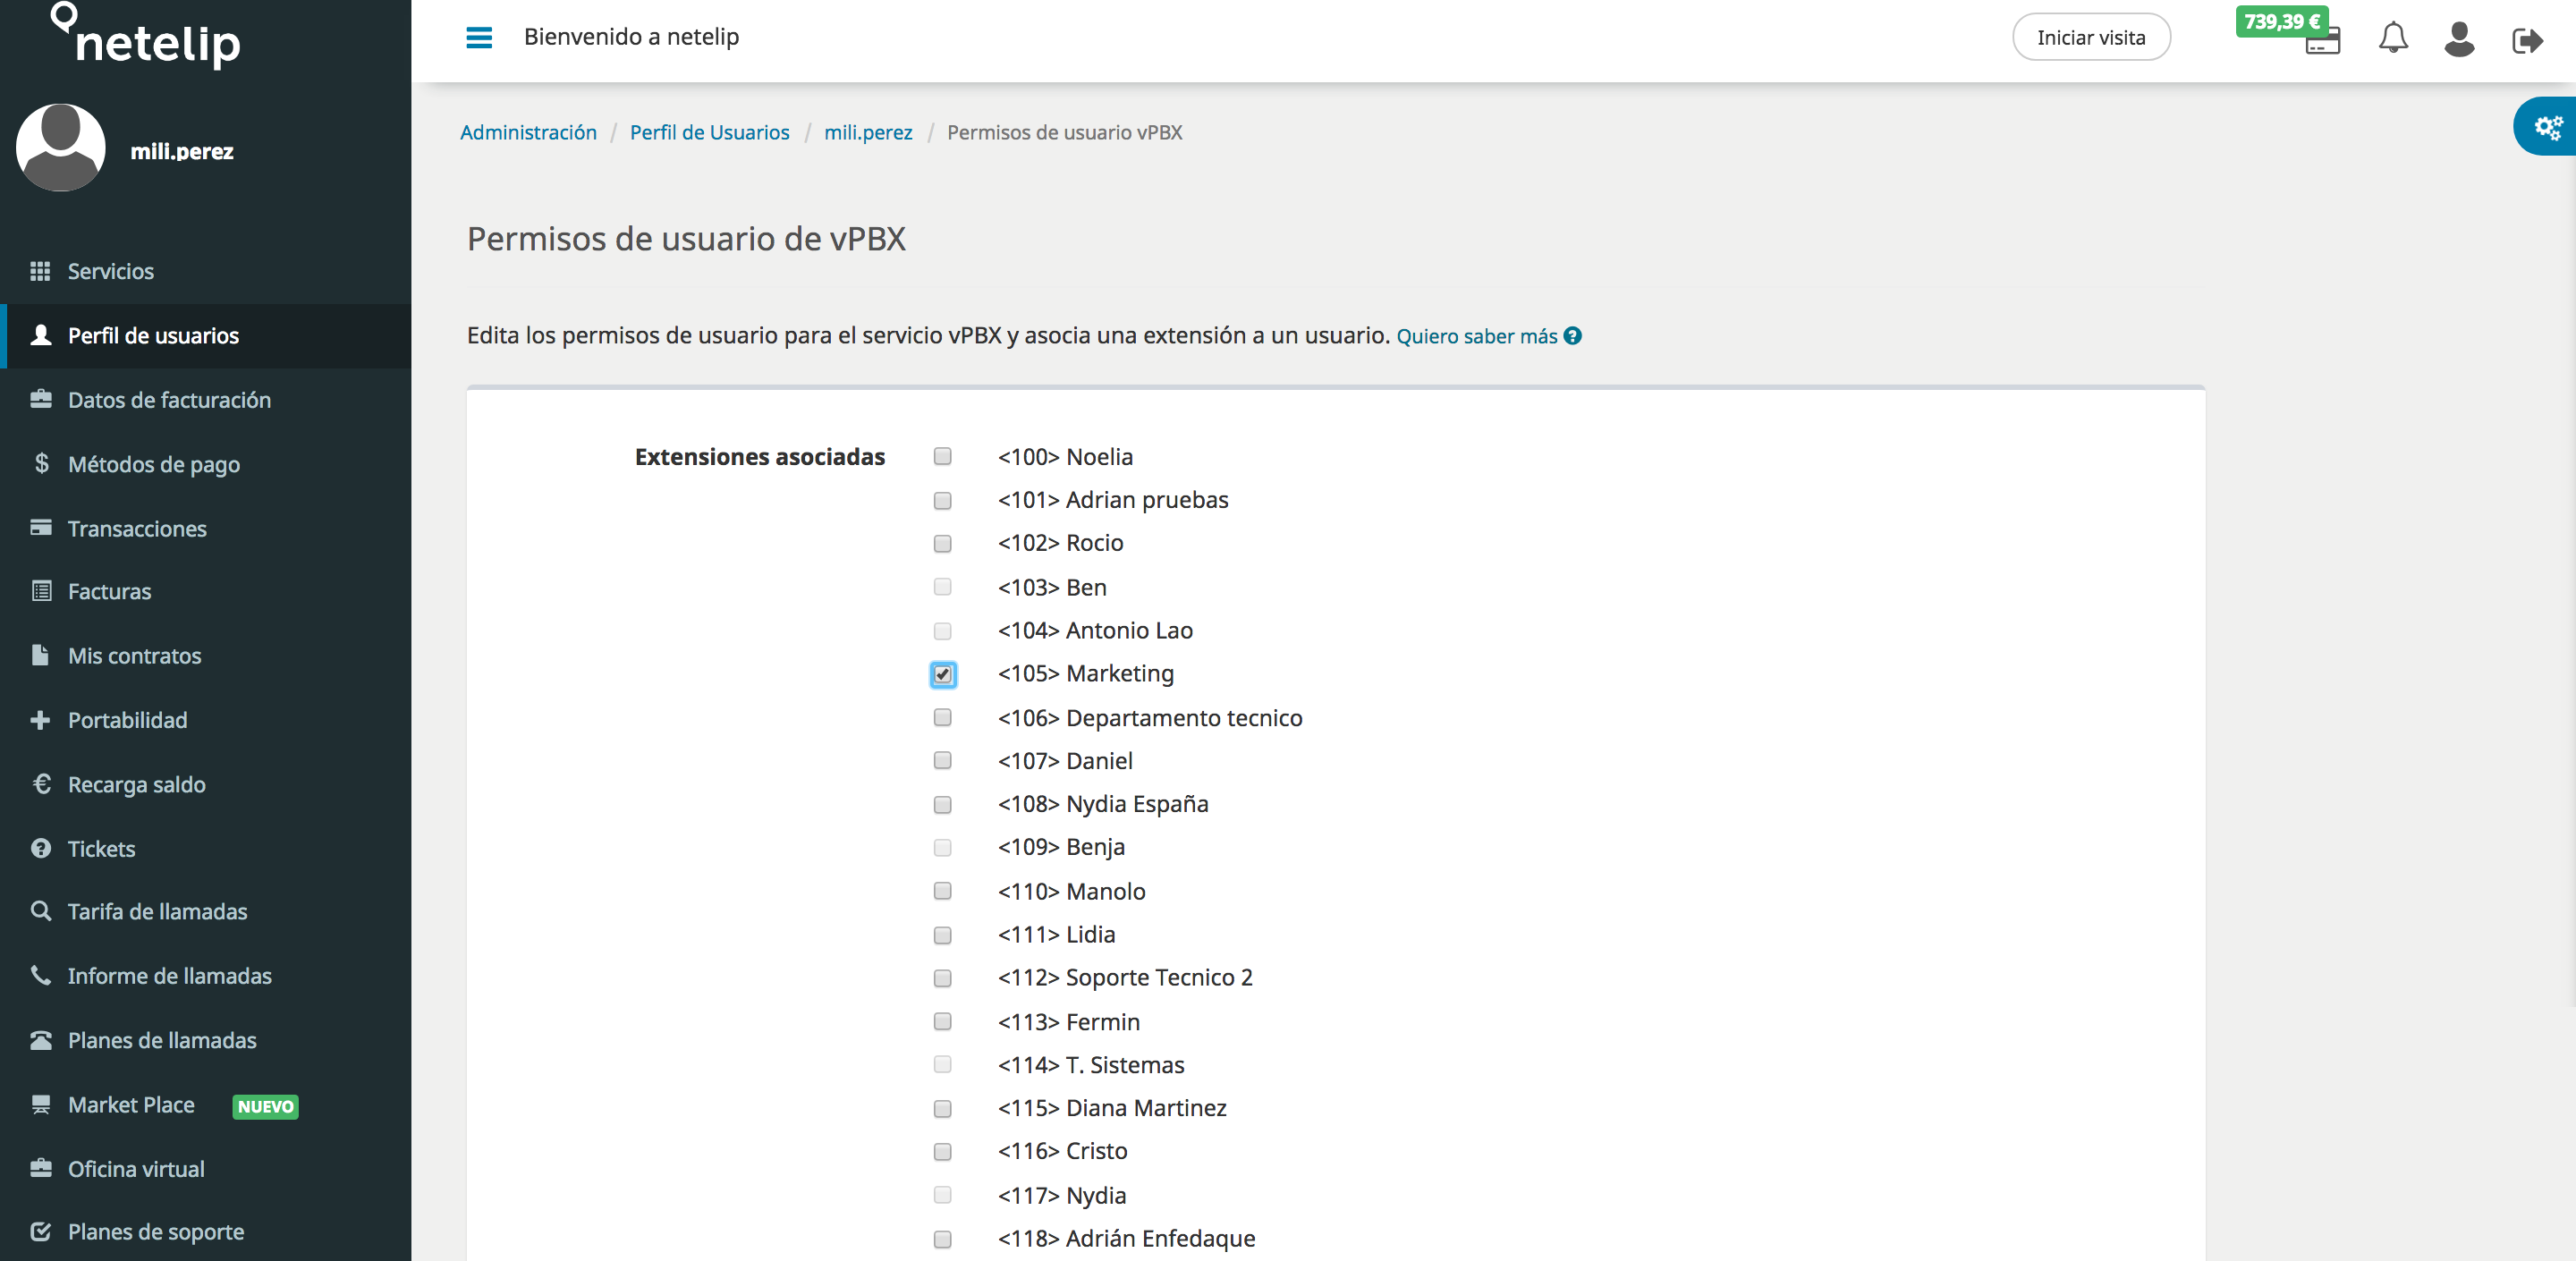Check the <108> Nydia España extension

(x=942, y=804)
